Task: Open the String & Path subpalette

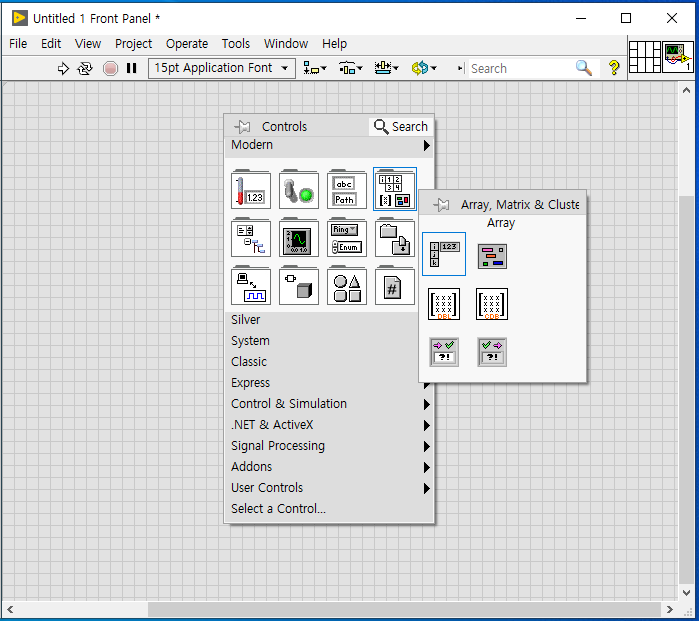Action: (x=347, y=189)
